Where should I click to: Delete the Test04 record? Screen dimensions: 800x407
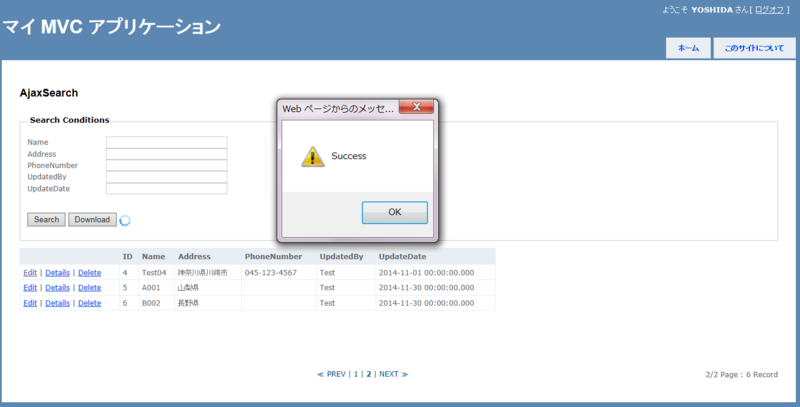89,273
